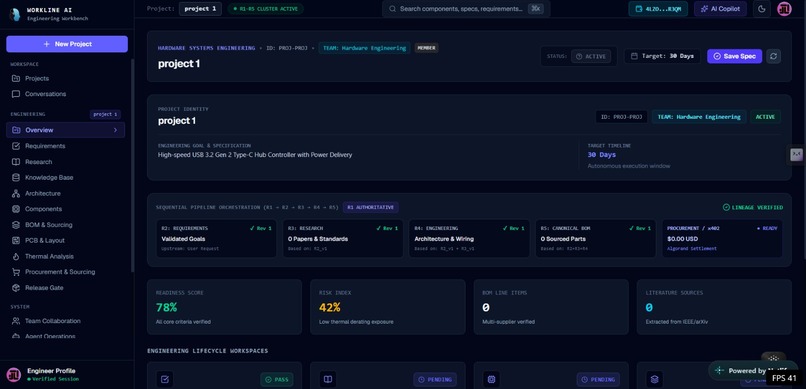This screenshot has height=389, width=806.
Task: Click the LINEAGE VERIFIED indicator
Action: pos(753,208)
